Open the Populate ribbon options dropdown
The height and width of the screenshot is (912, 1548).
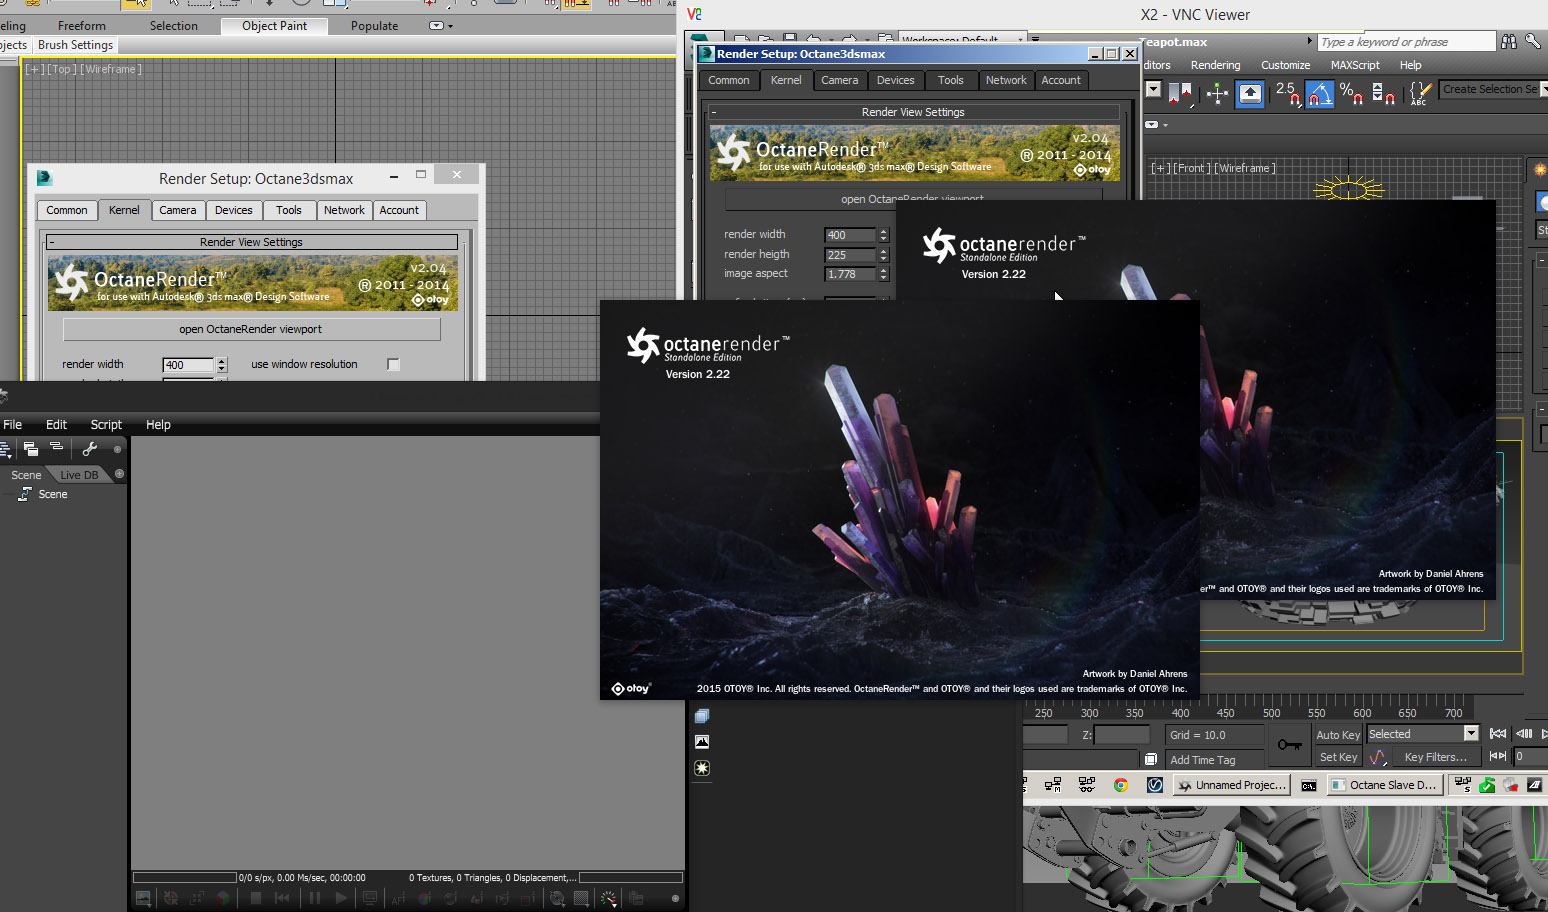pyautogui.click(x=441, y=26)
